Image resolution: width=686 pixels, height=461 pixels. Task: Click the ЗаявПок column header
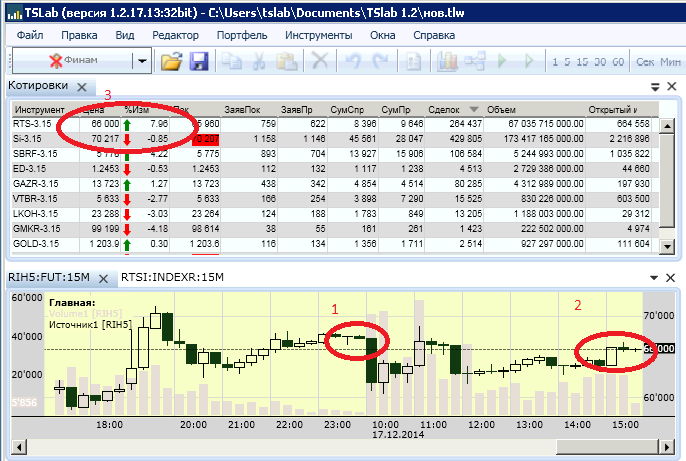(248, 110)
